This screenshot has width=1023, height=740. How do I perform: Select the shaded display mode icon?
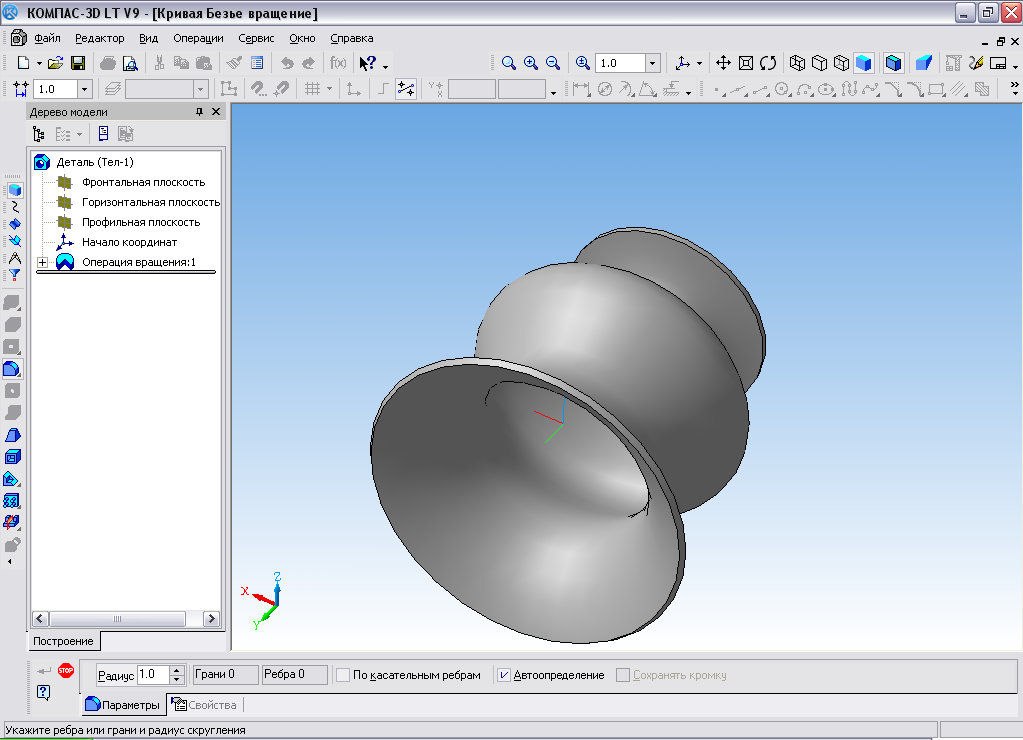click(862, 62)
